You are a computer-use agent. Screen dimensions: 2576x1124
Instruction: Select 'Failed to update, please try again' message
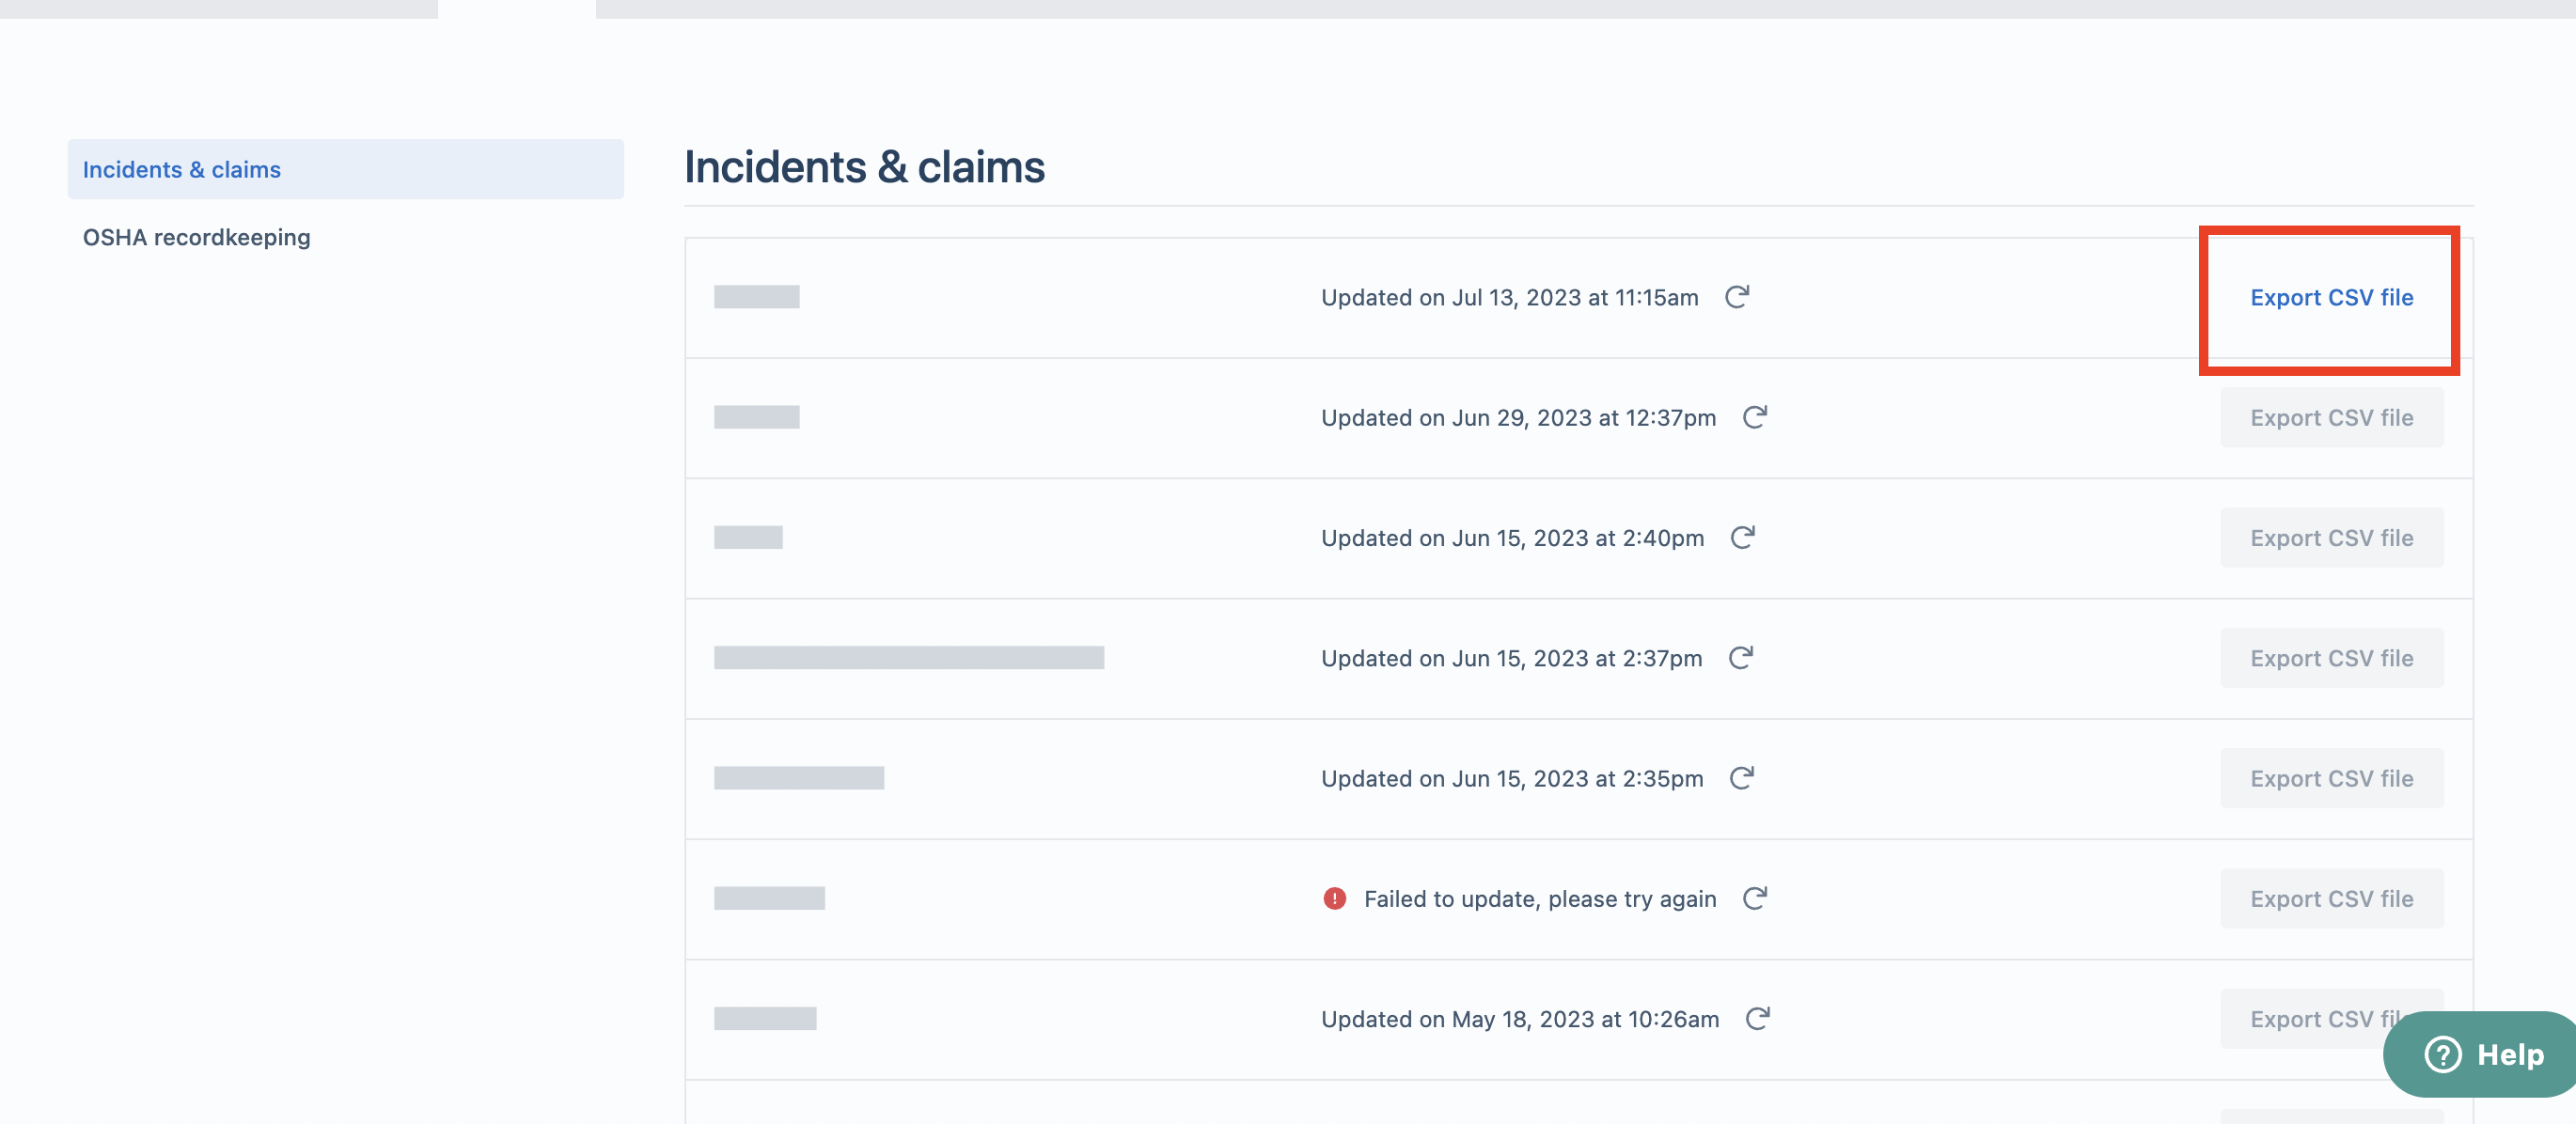click(1540, 898)
